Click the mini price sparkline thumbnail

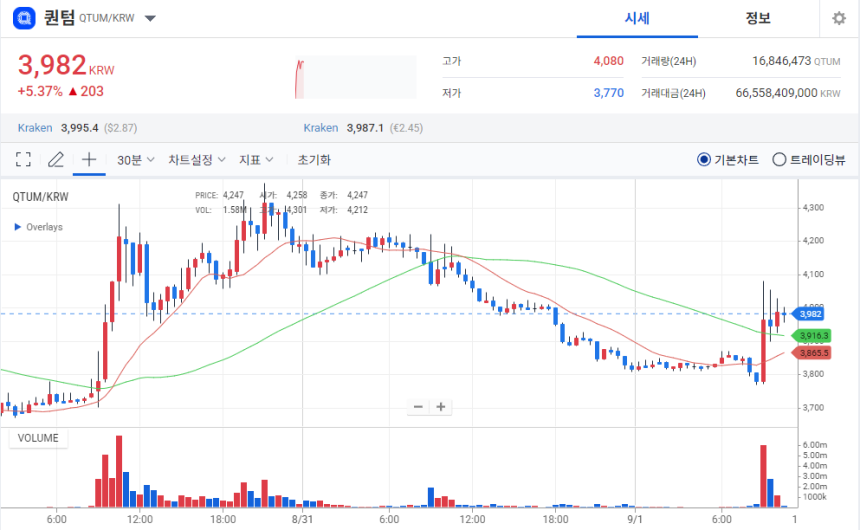[x=355, y=77]
